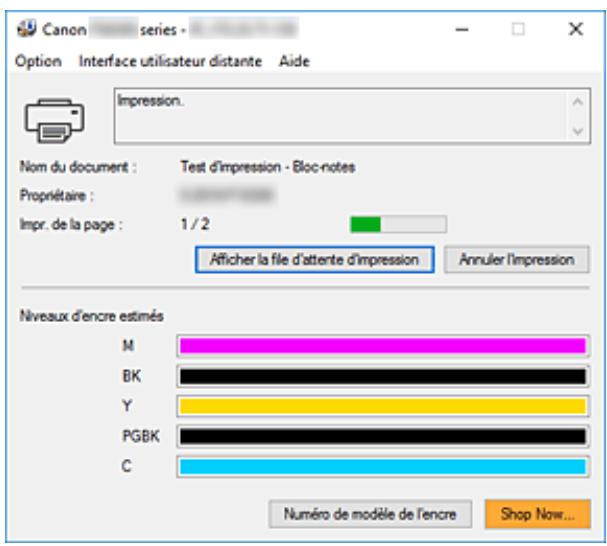Click Afficher la file d'attente d'impression
The image size is (607, 546).
coord(314,260)
